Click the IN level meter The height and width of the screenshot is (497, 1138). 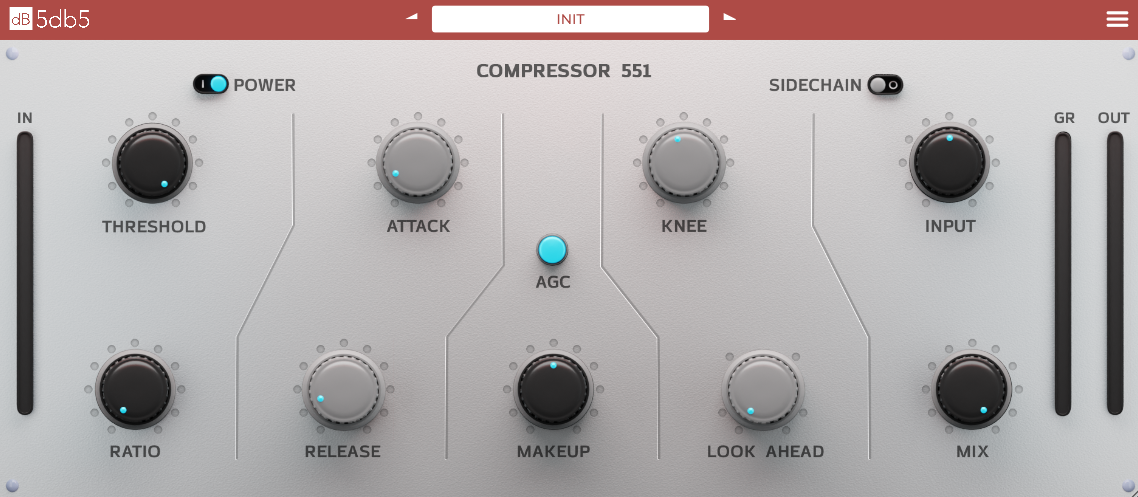click(25, 273)
